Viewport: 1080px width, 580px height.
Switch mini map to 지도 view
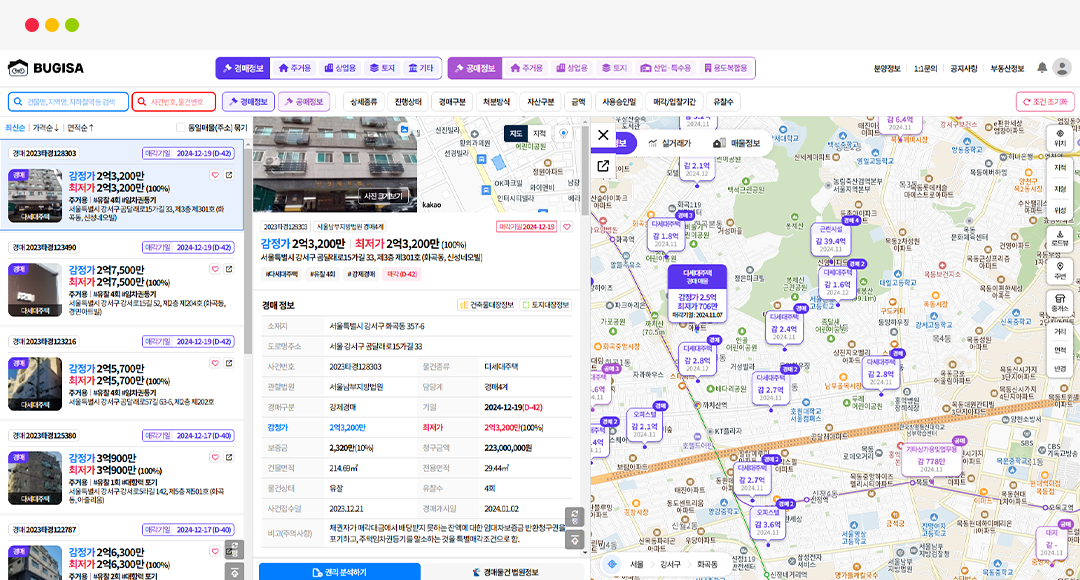(516, 133)
